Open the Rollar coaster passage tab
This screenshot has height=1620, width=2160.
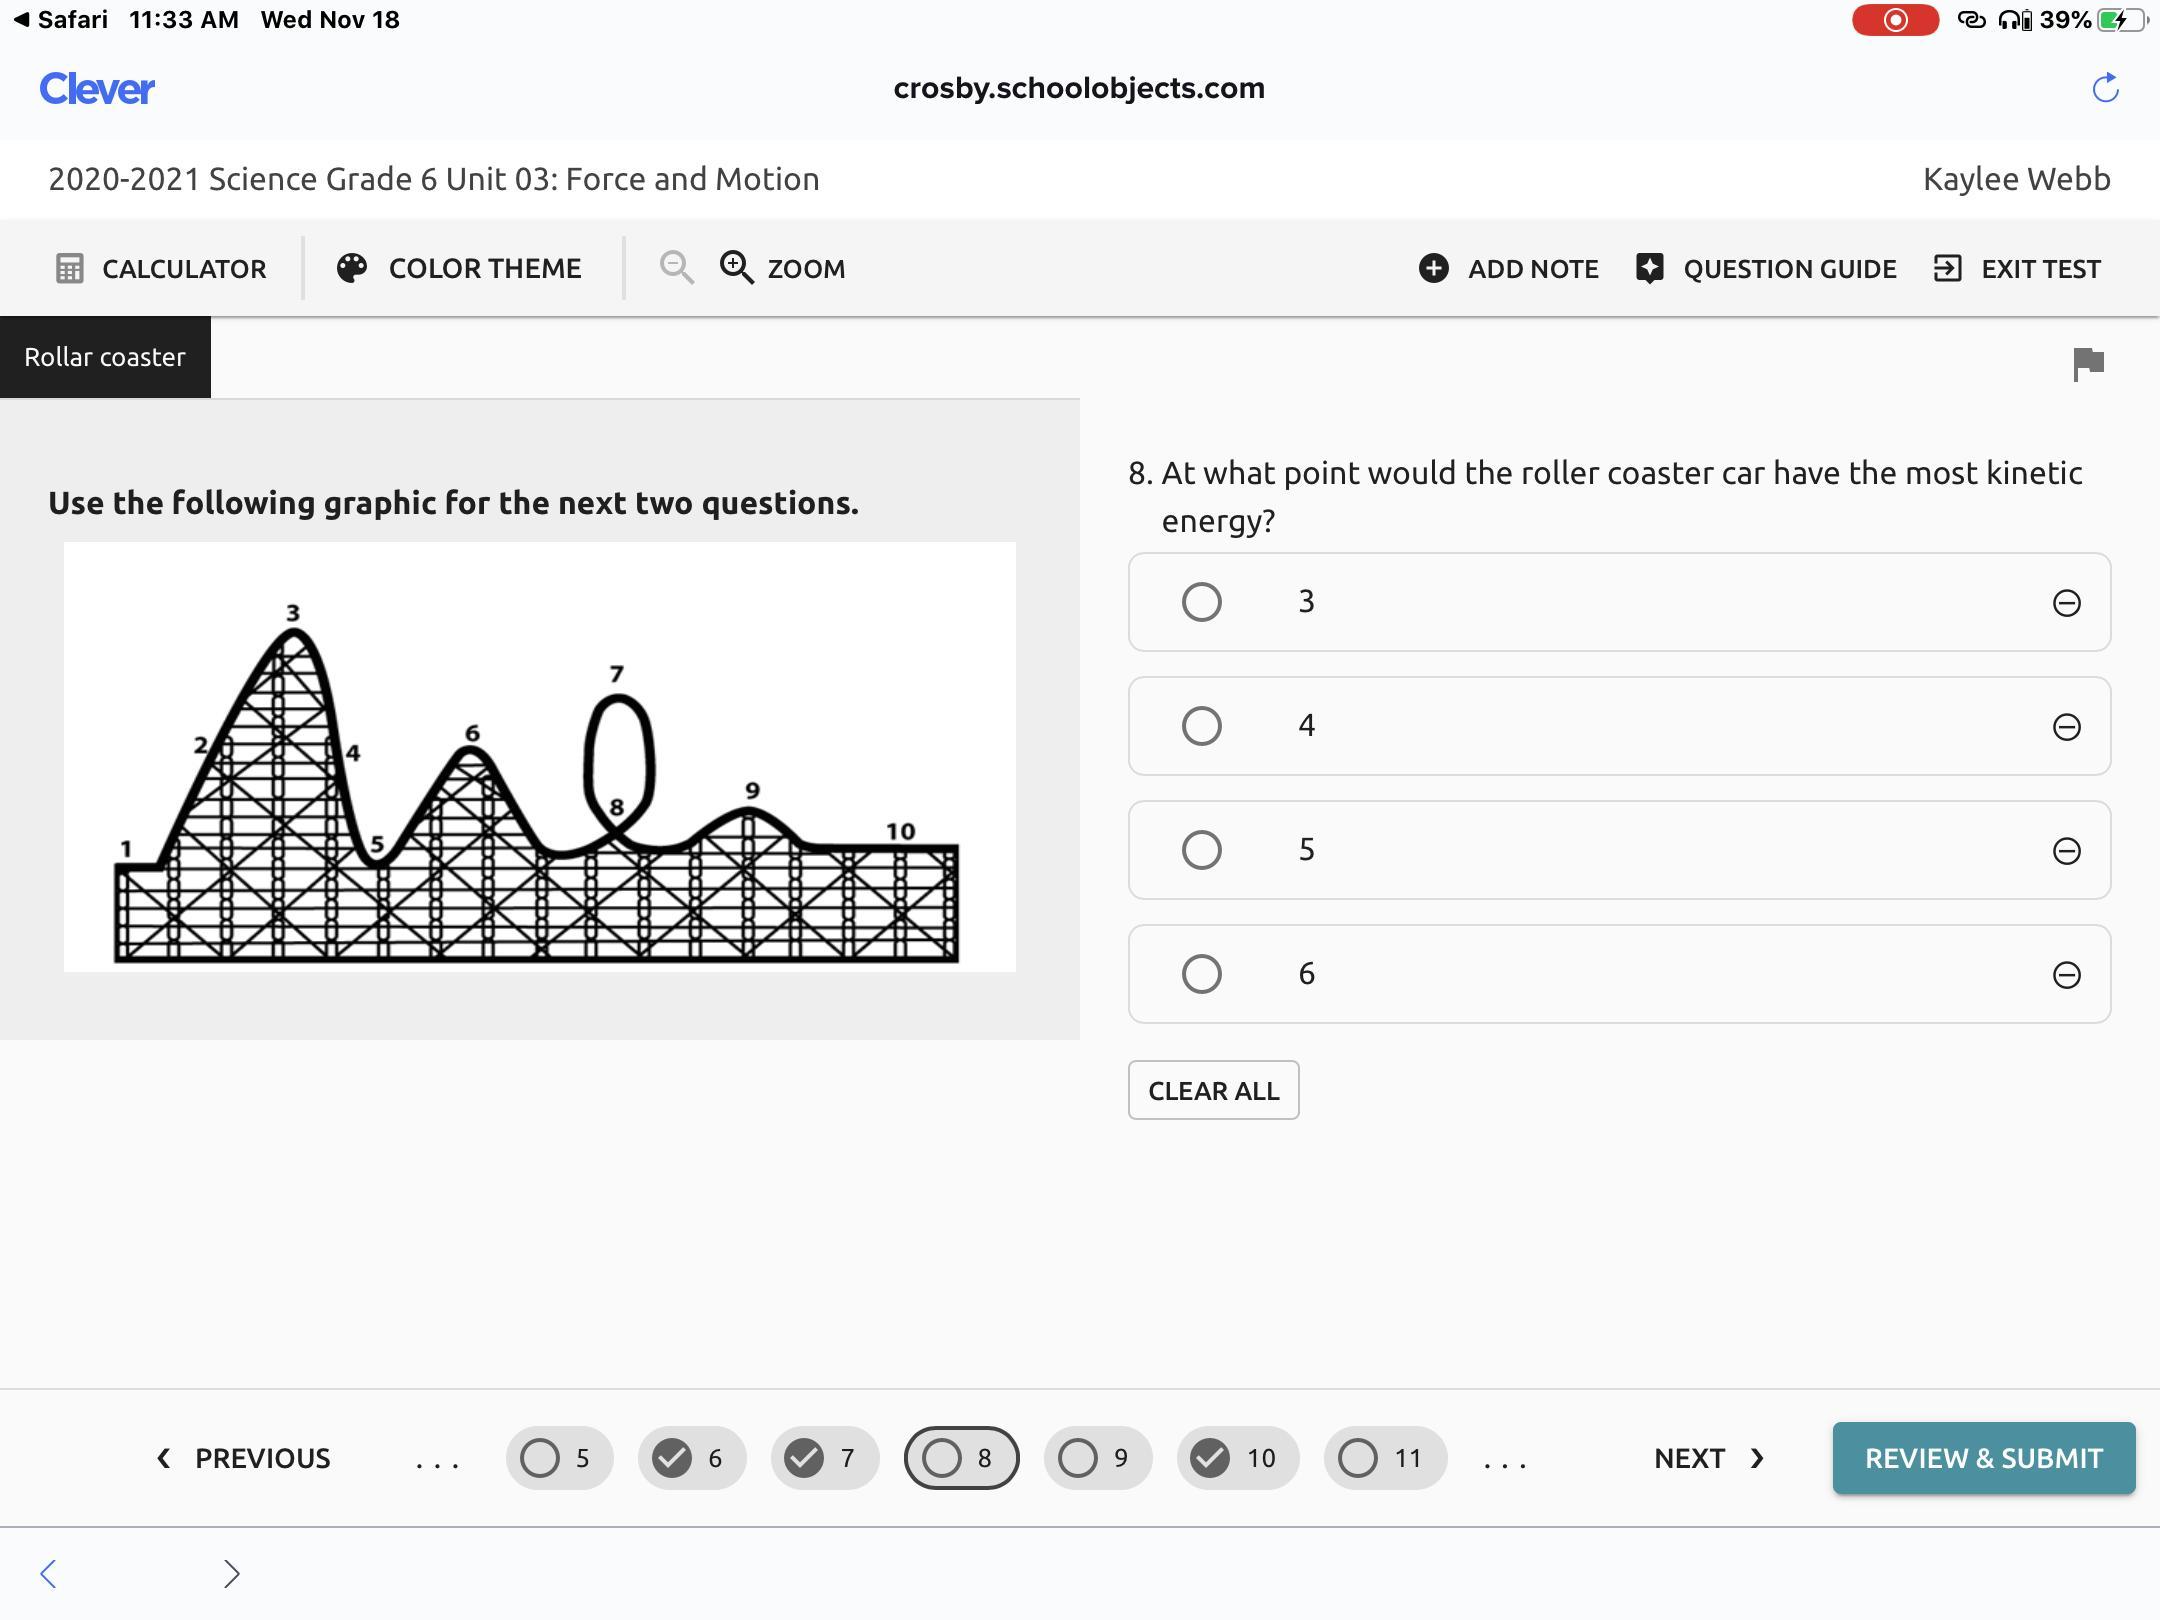tap(105, 357)
